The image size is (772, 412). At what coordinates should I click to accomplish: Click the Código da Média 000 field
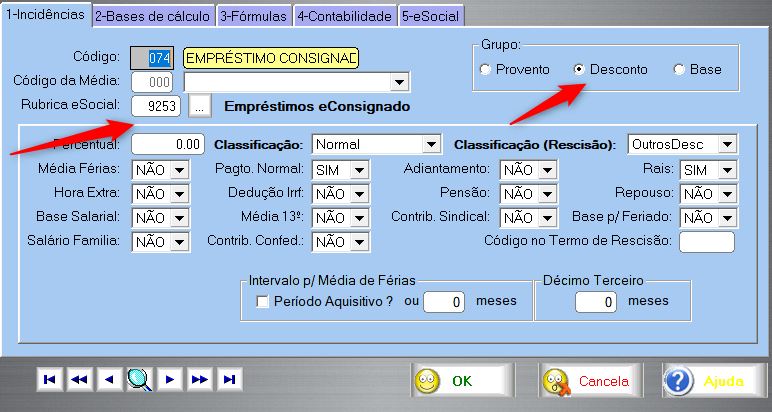(x=152, y=82)
